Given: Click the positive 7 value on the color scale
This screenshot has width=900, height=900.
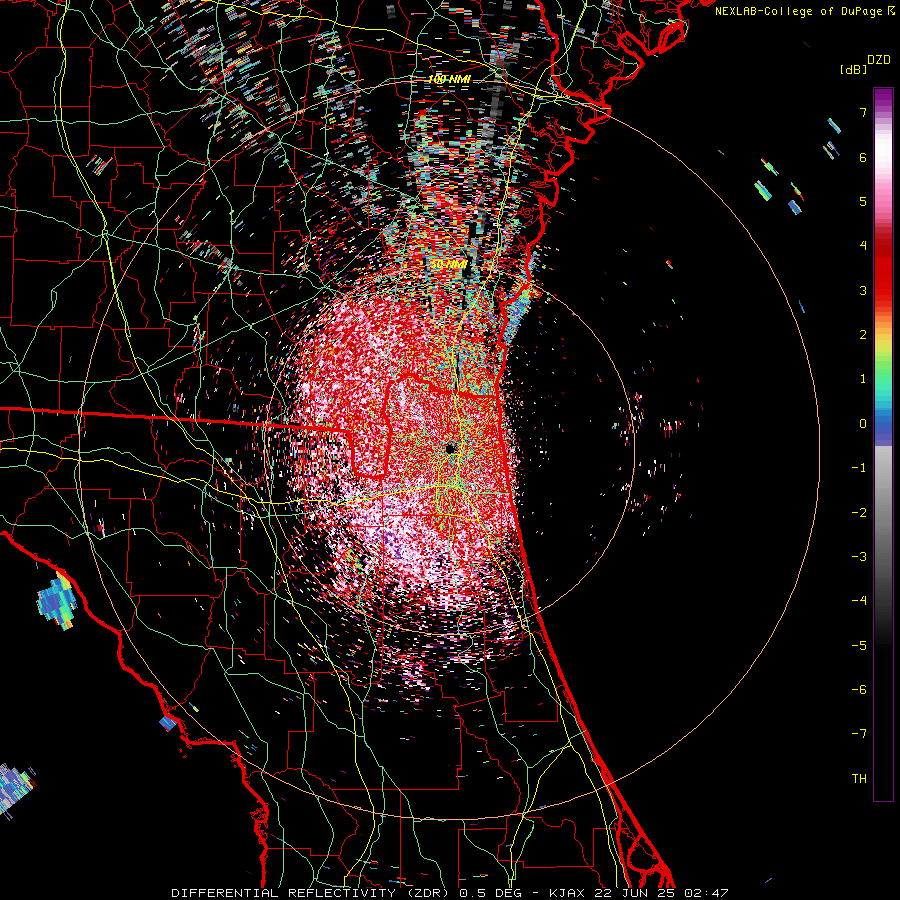Looking at the screenshot, I should click(863, 112).
